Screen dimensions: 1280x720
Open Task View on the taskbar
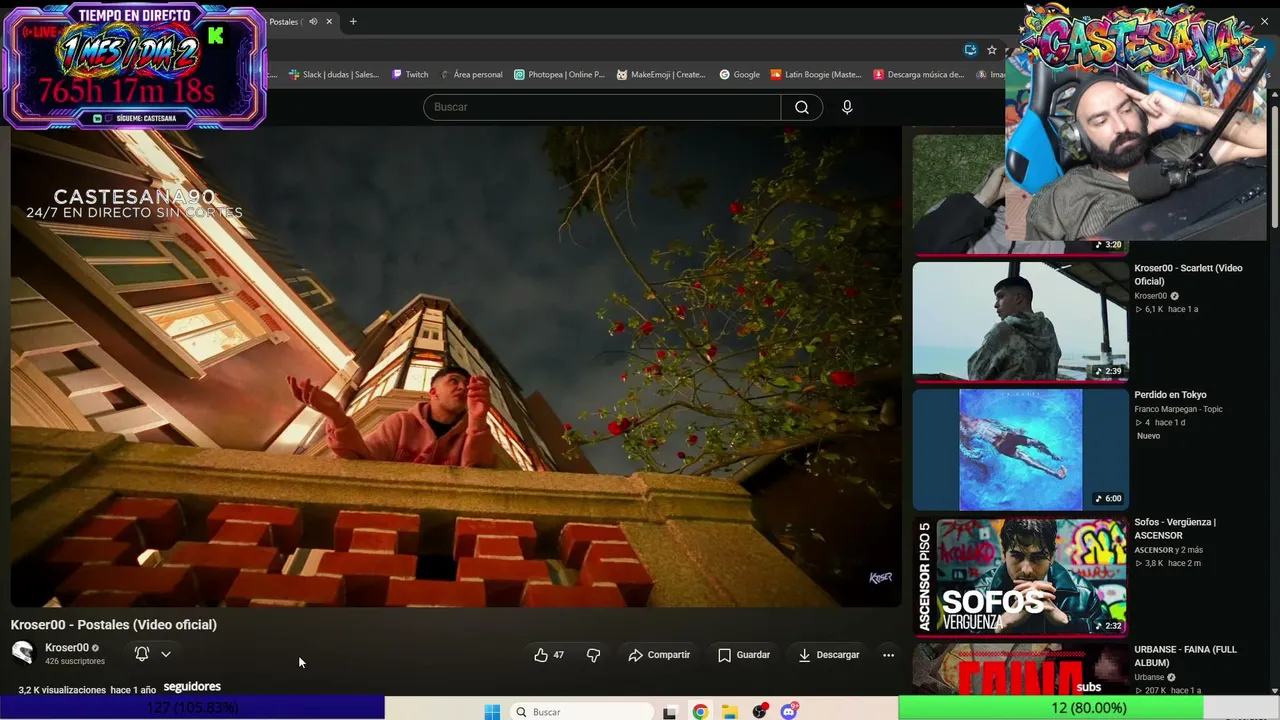coord(670,712)
